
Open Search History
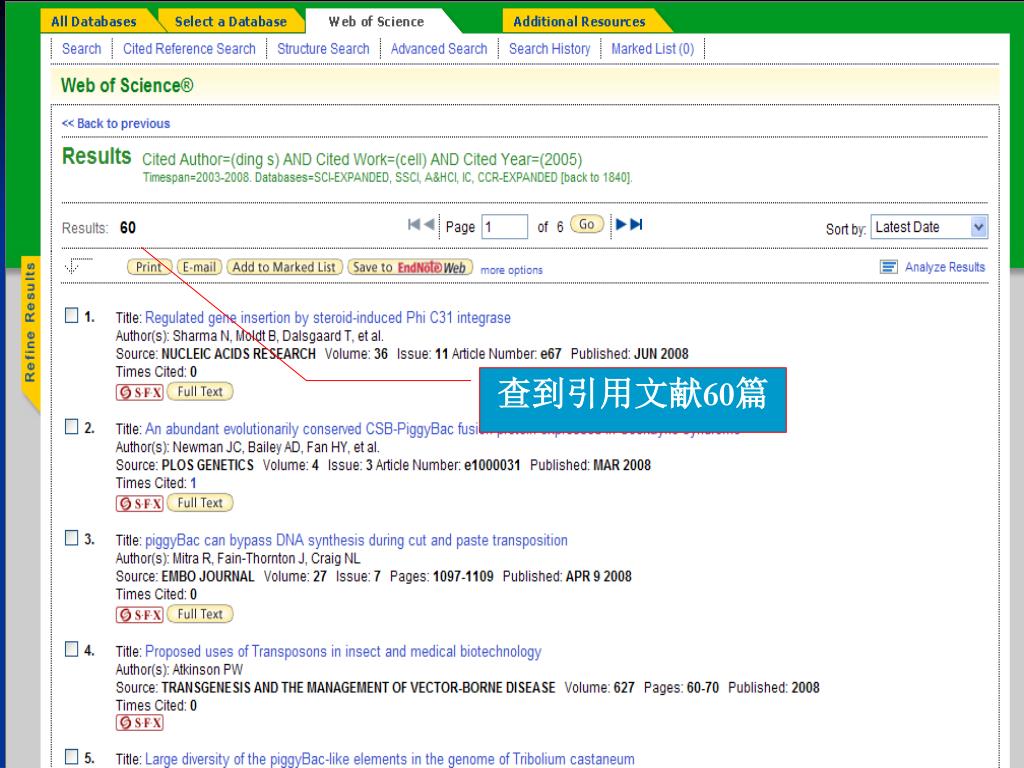click(x=549, y=49)
